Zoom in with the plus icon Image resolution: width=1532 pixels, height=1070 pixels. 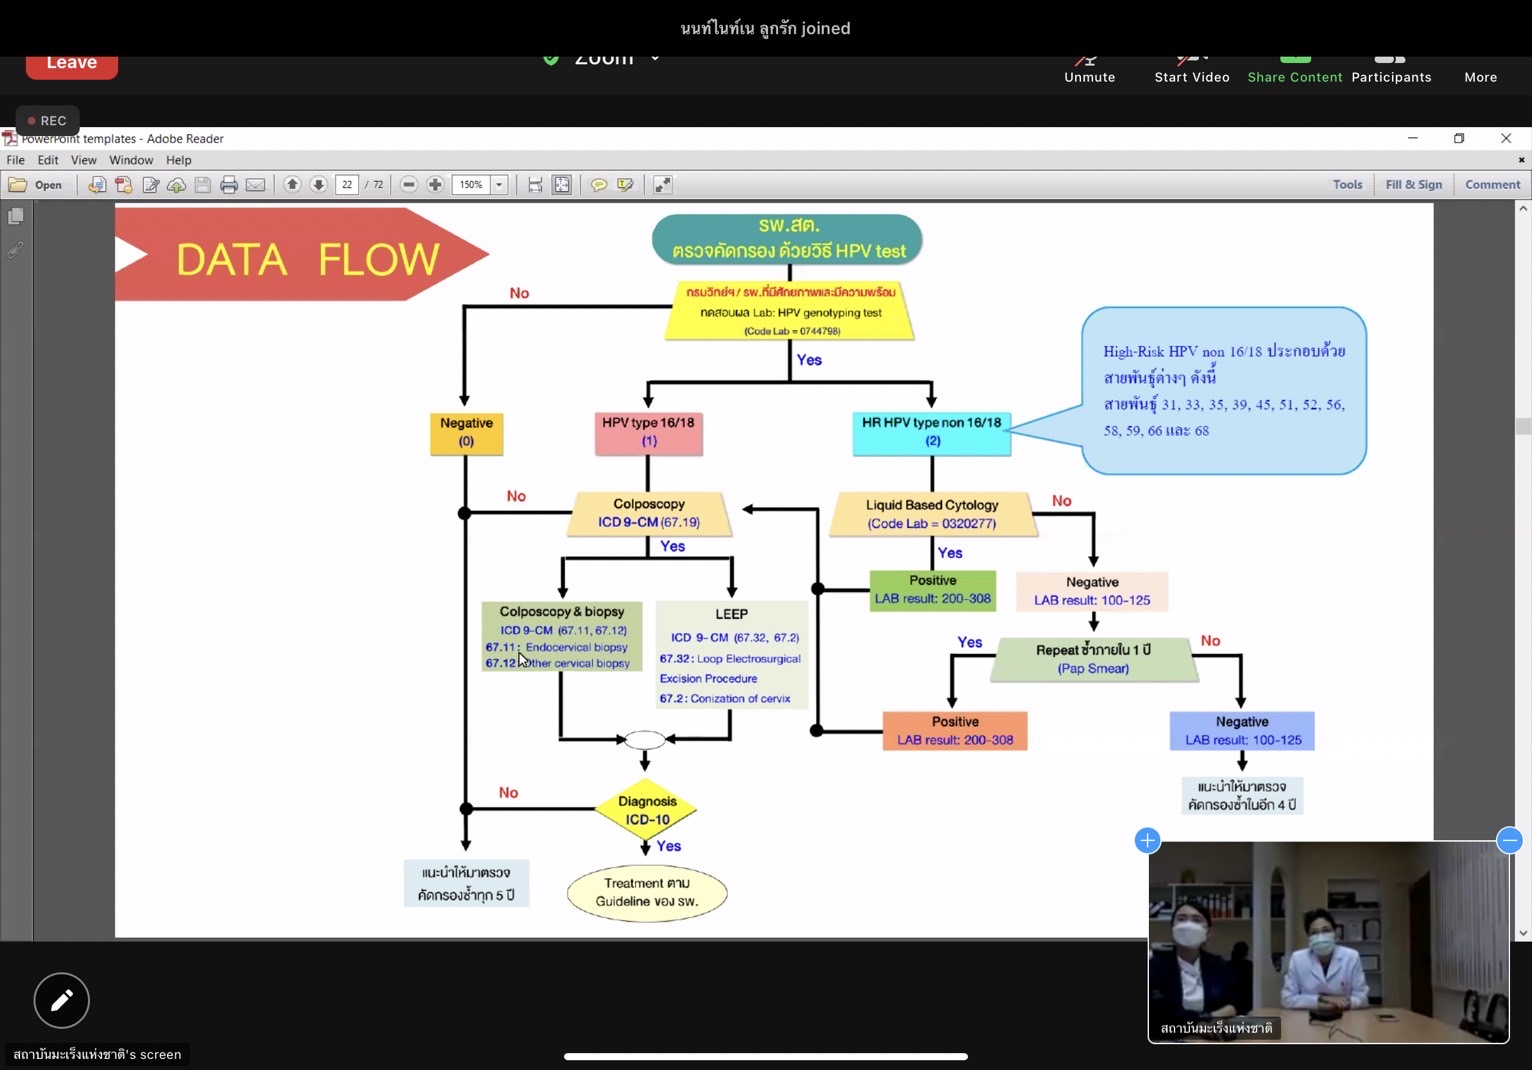(435, 185)
